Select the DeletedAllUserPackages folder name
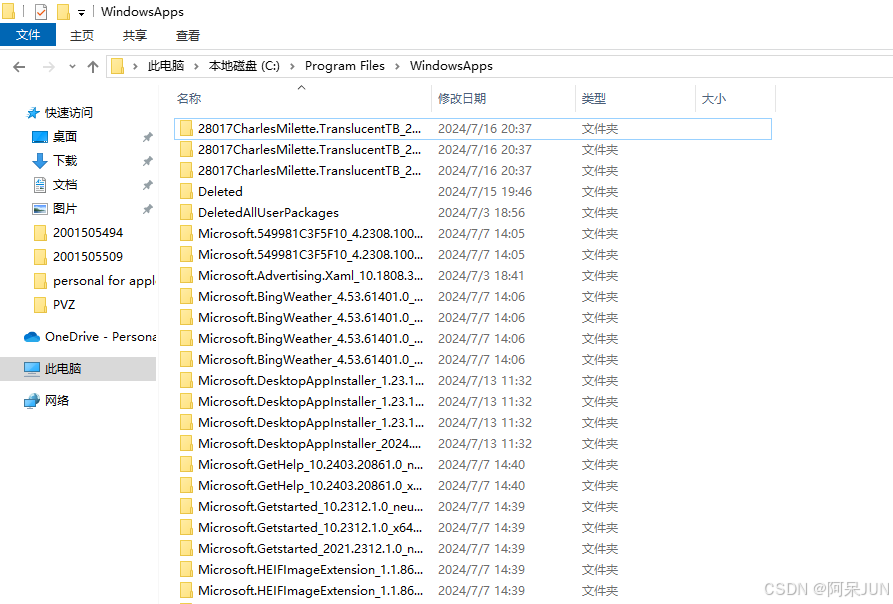Screen dimensions: 893x604 point(268,212)
